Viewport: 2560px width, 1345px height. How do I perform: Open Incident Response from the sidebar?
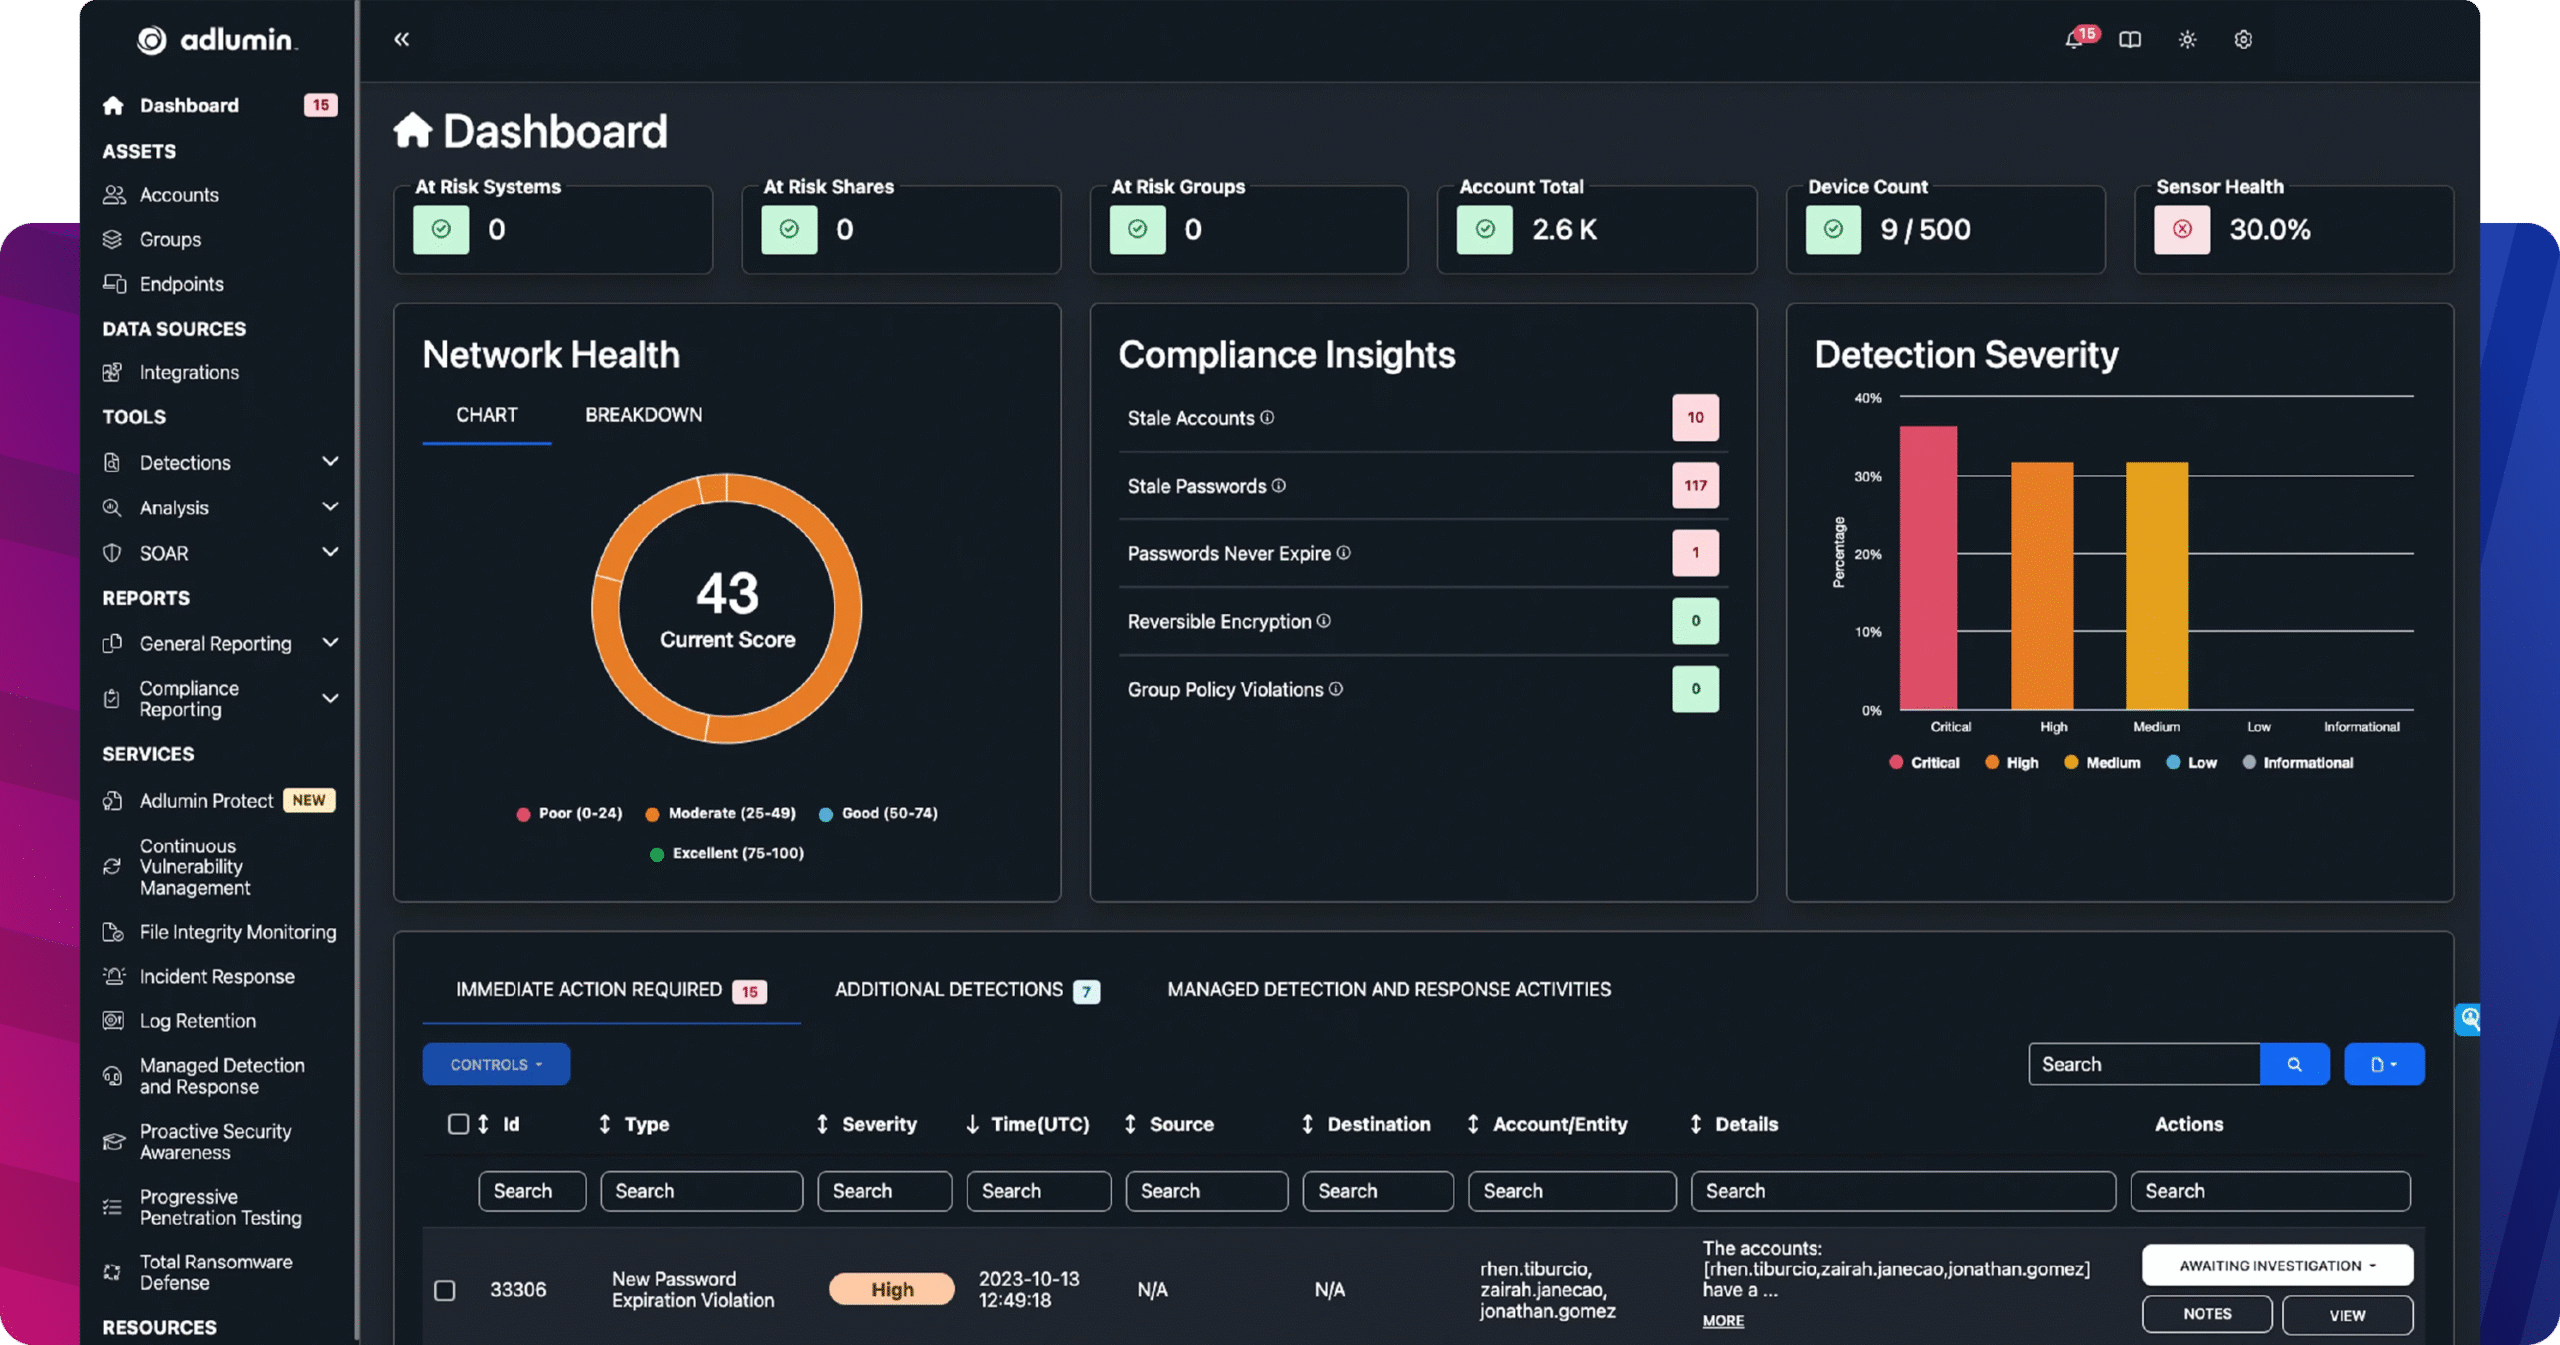tap(216, 976)
